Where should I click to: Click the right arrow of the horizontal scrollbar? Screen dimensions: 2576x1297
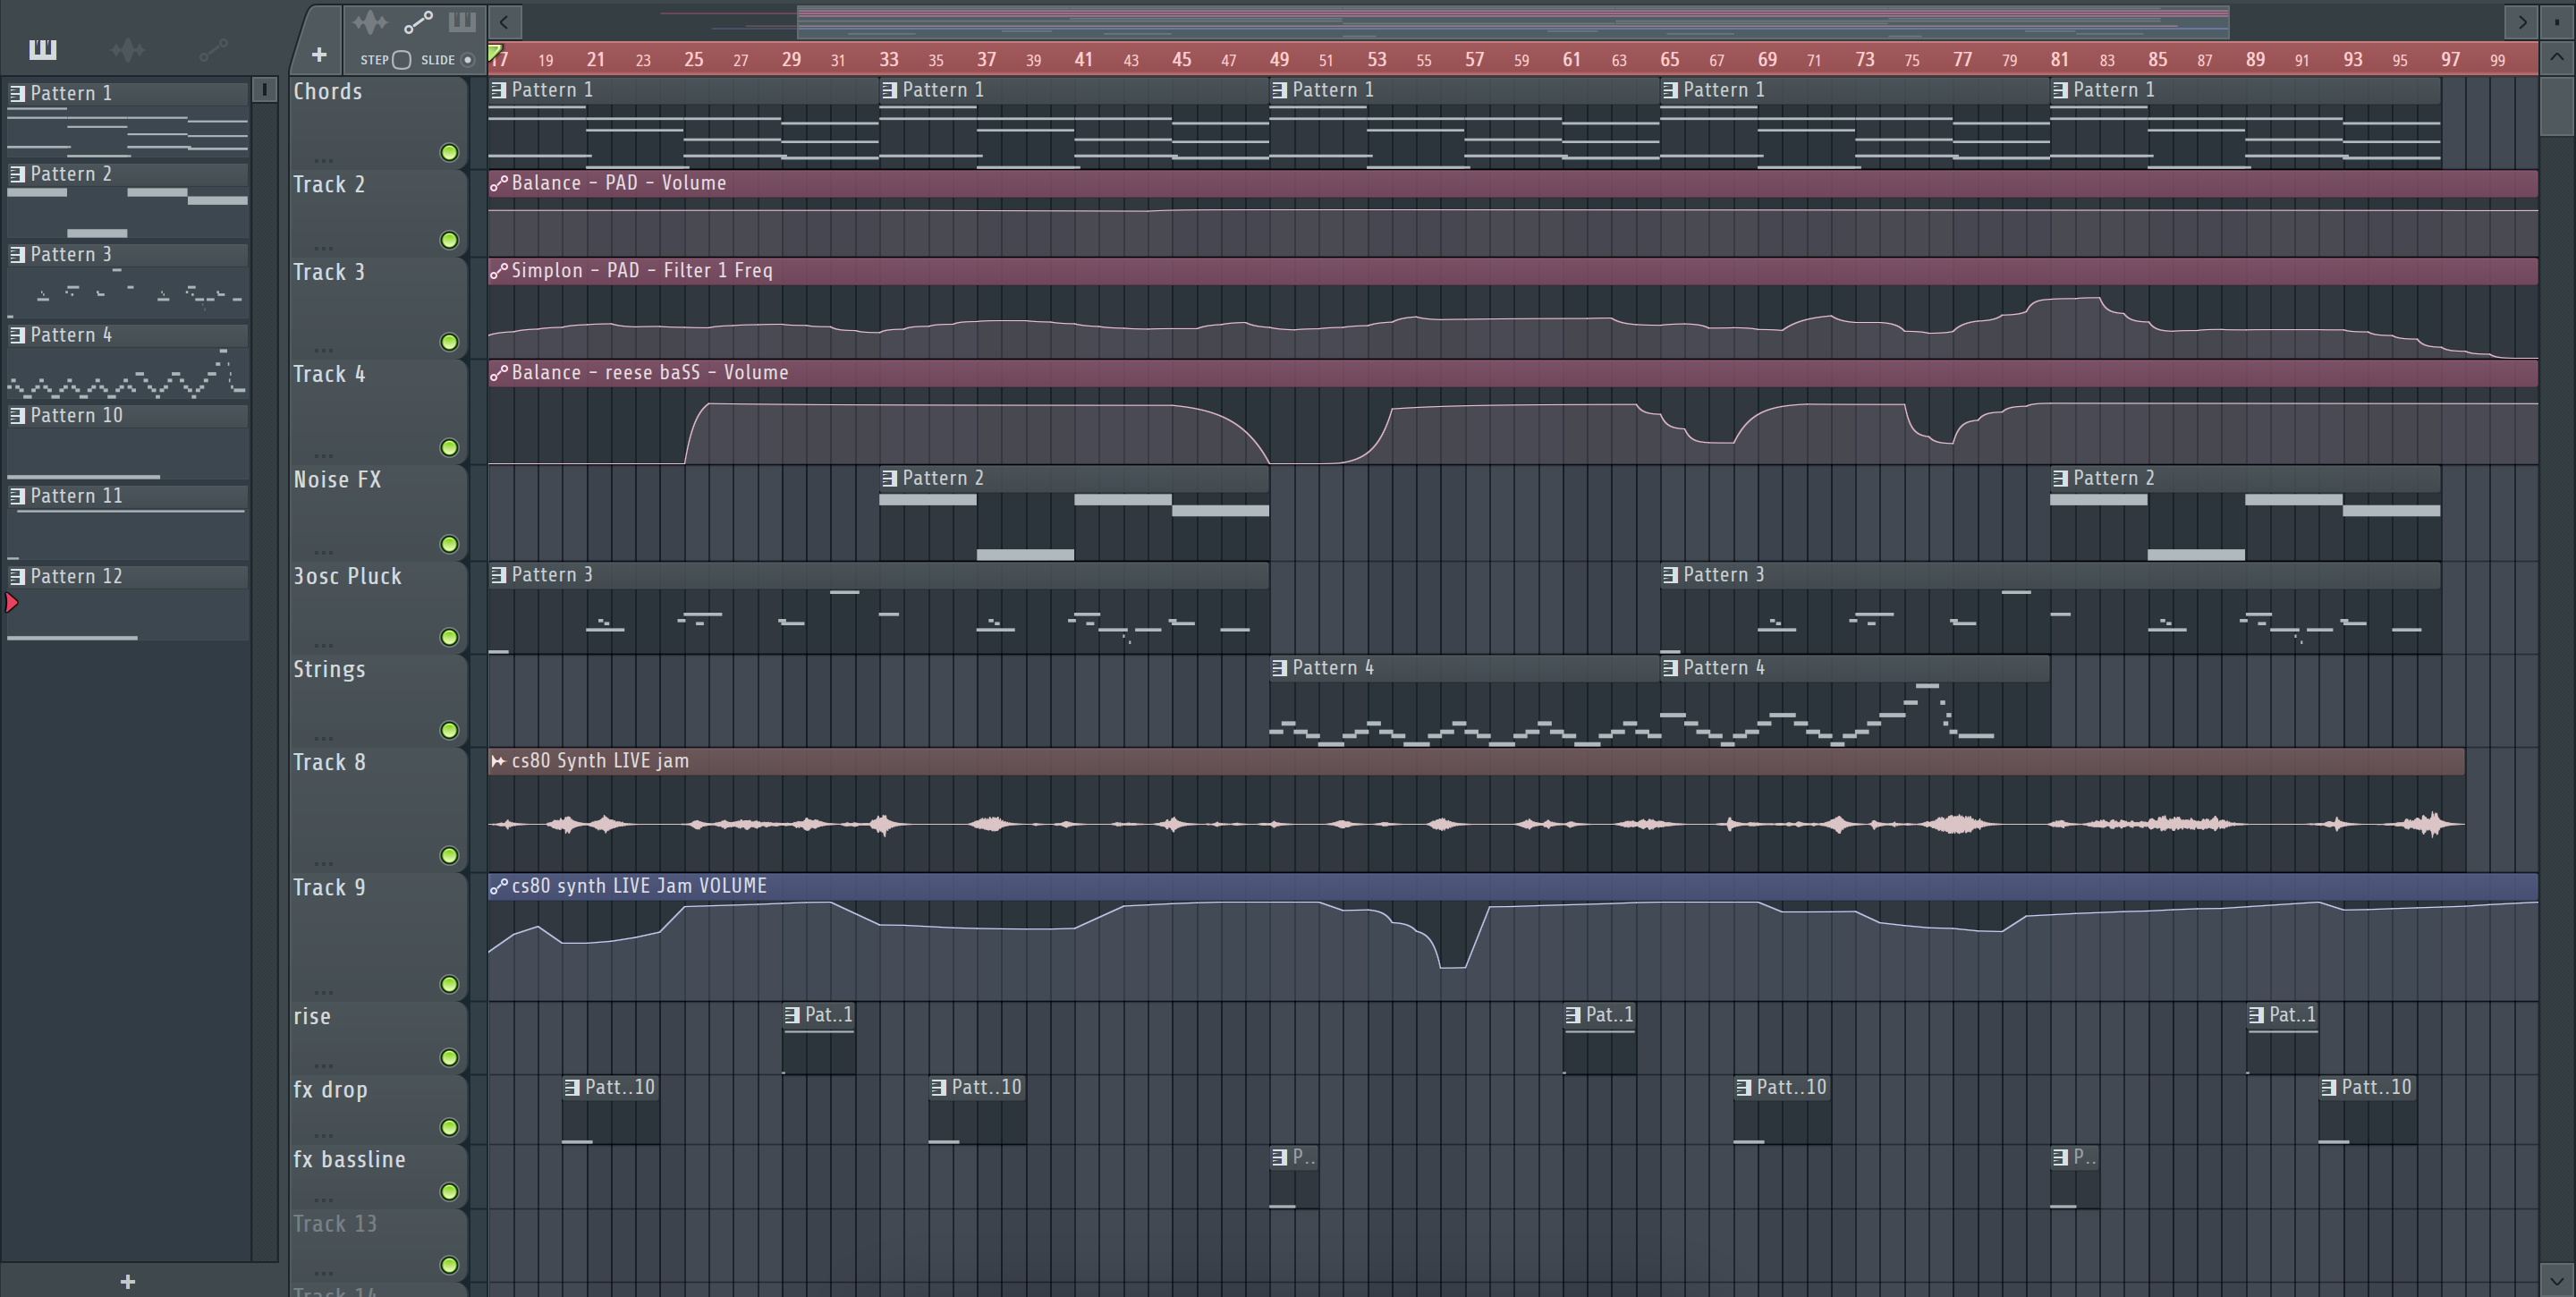point(2521,21)
